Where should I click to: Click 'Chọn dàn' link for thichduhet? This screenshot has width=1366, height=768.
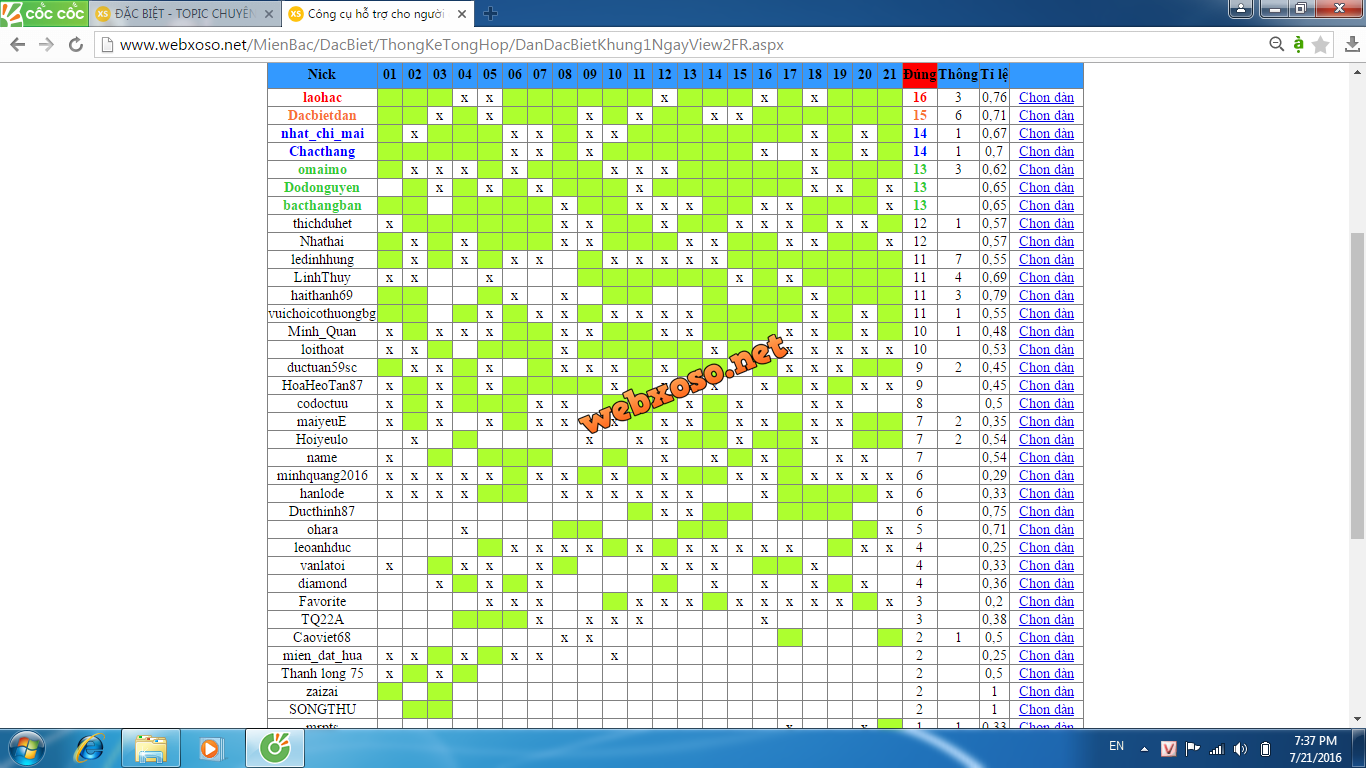(x=1046, y=223)
